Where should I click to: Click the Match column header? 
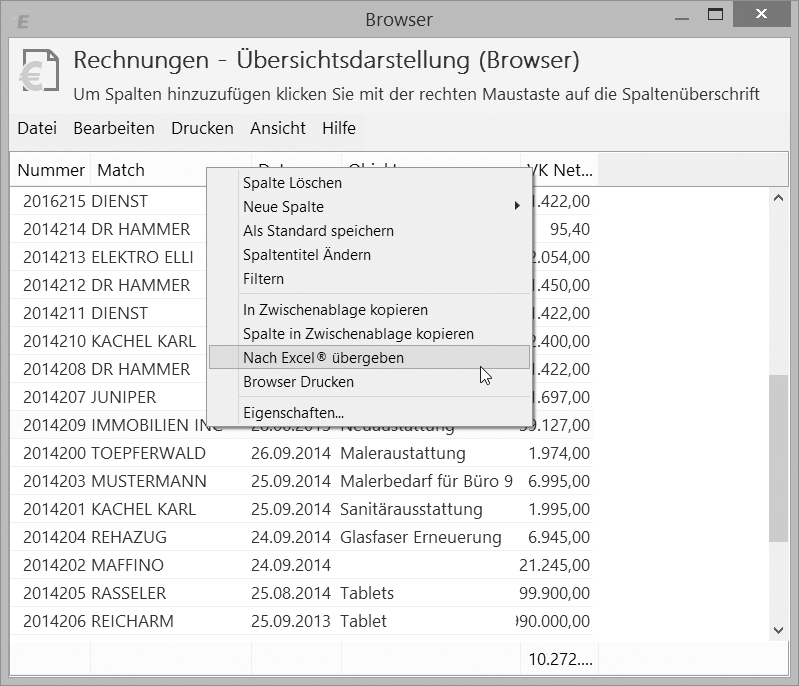point(121,170)
